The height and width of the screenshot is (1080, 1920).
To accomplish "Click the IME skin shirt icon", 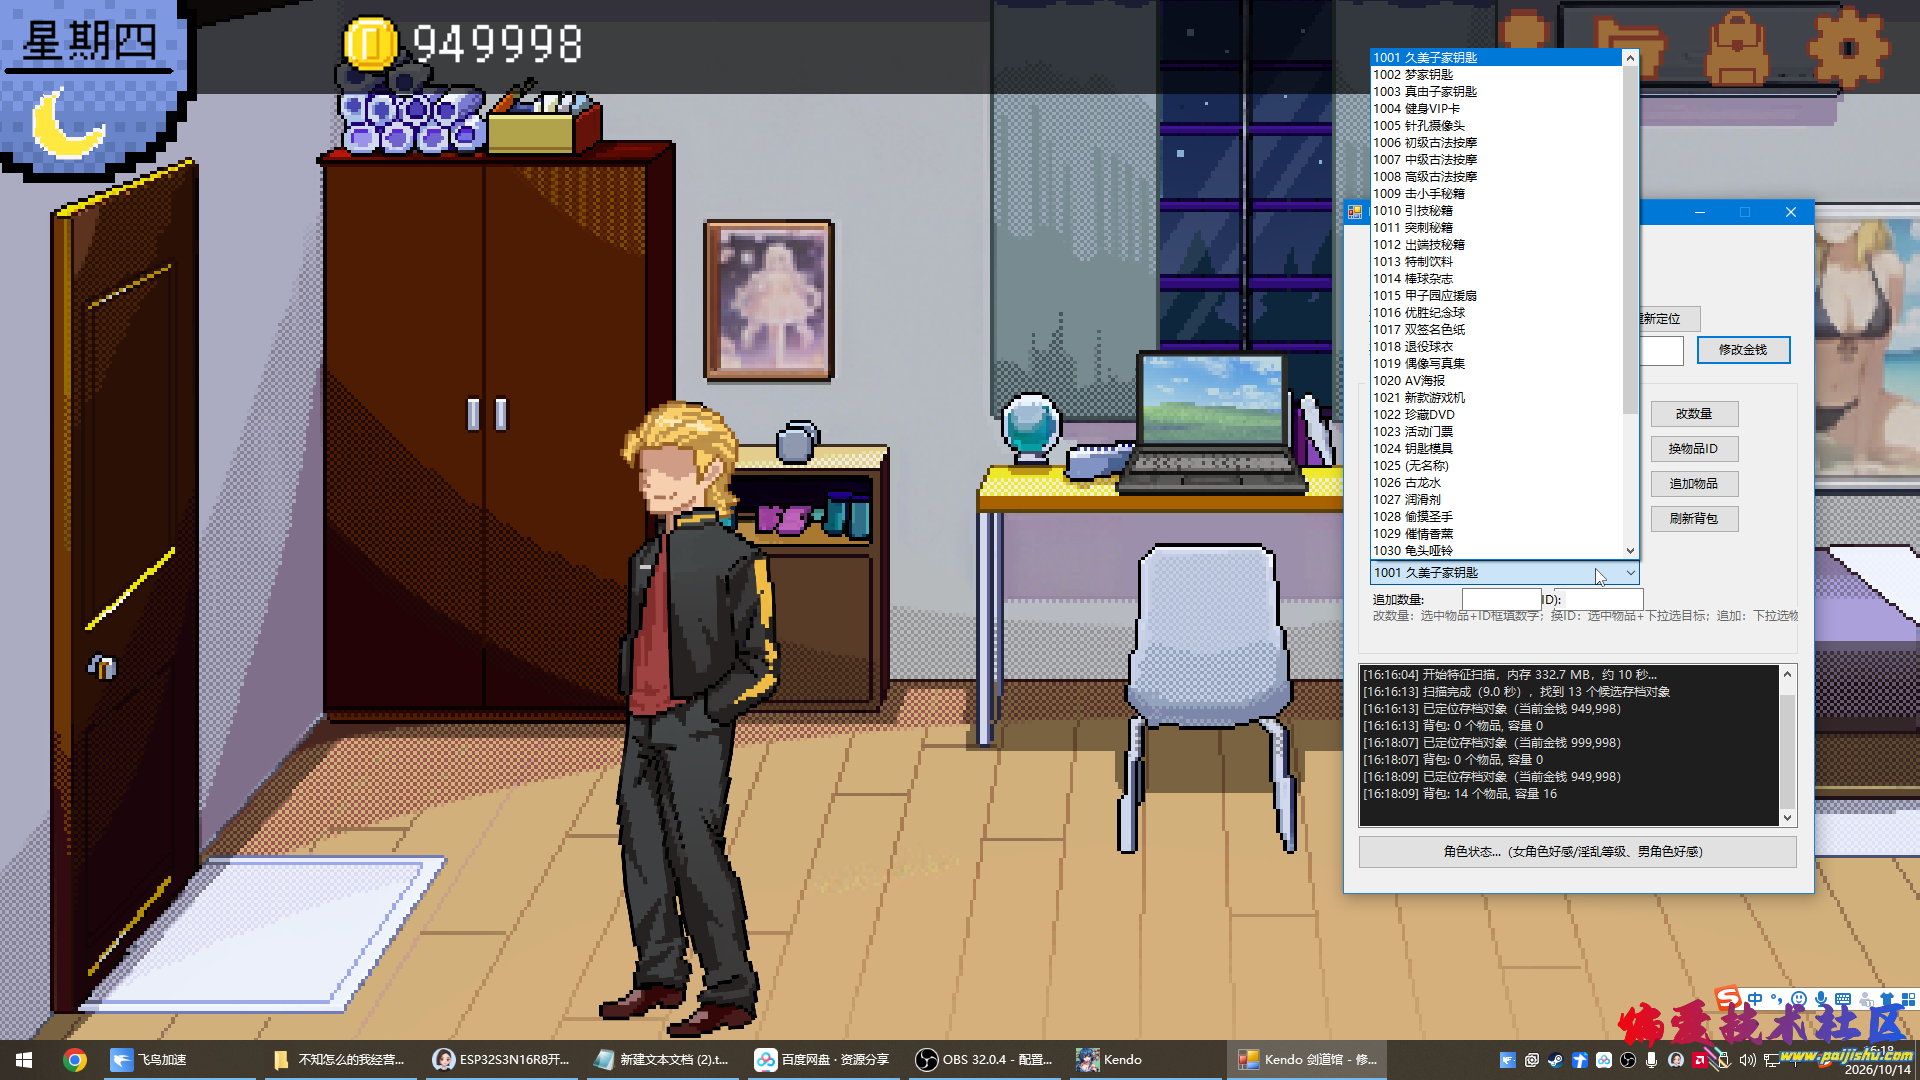I will [x=1887, y=998].
